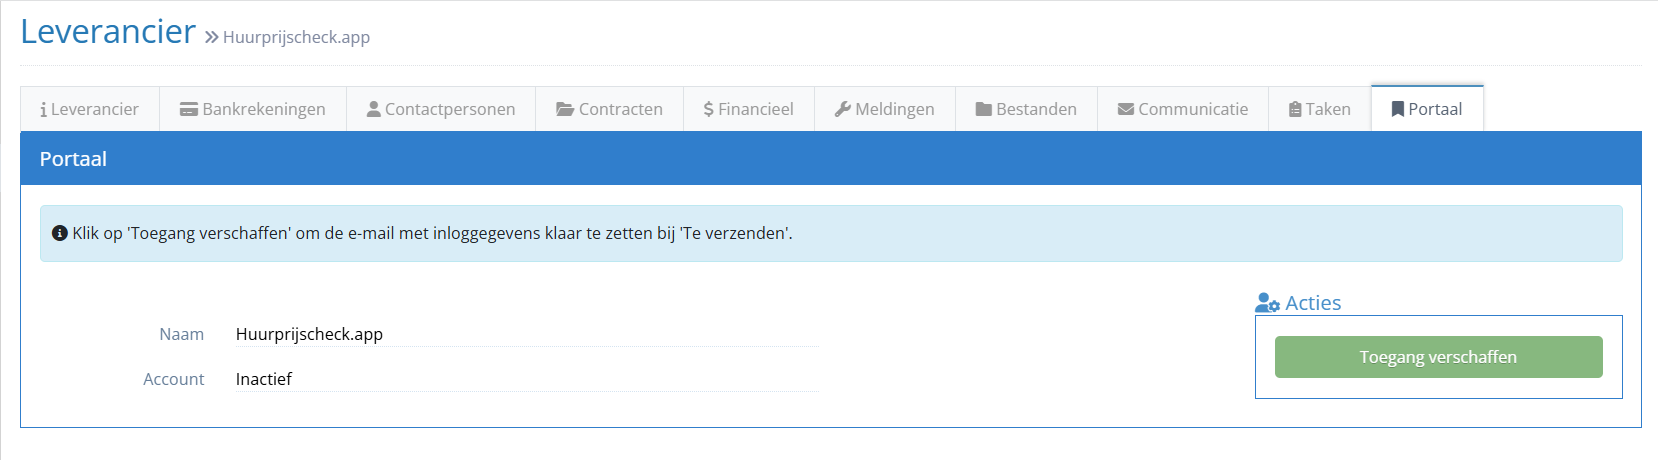Click the info icon on Leverancier tab

(x=44, y=110)
